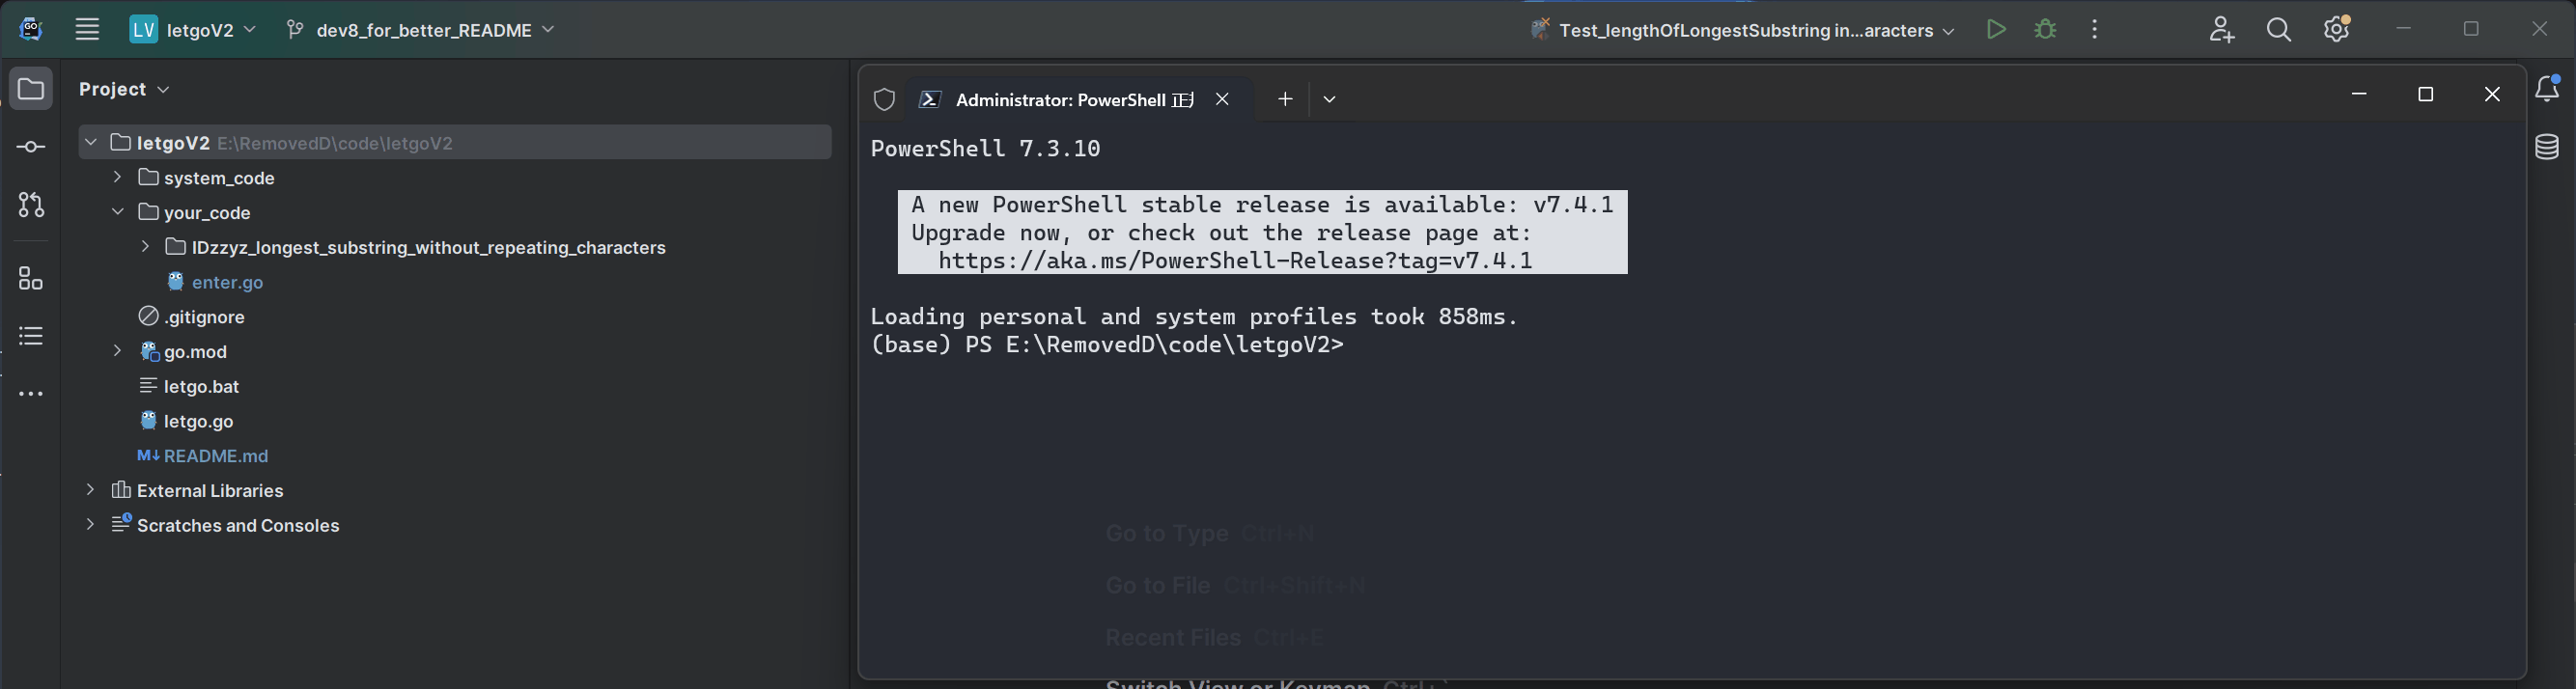Expand Scratches and Consoles
Viewport: 2576px width, 689px height.
(91, 524)
